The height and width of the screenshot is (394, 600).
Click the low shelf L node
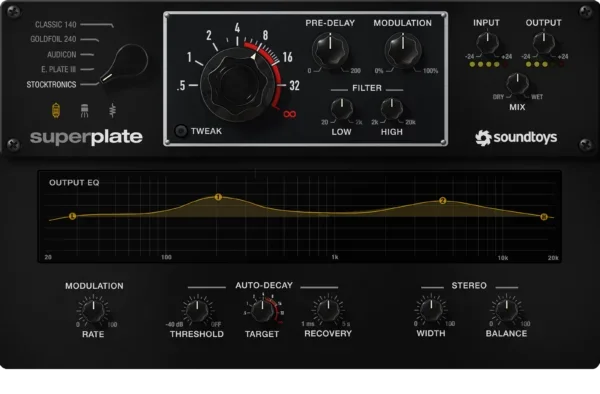[72, 217]
